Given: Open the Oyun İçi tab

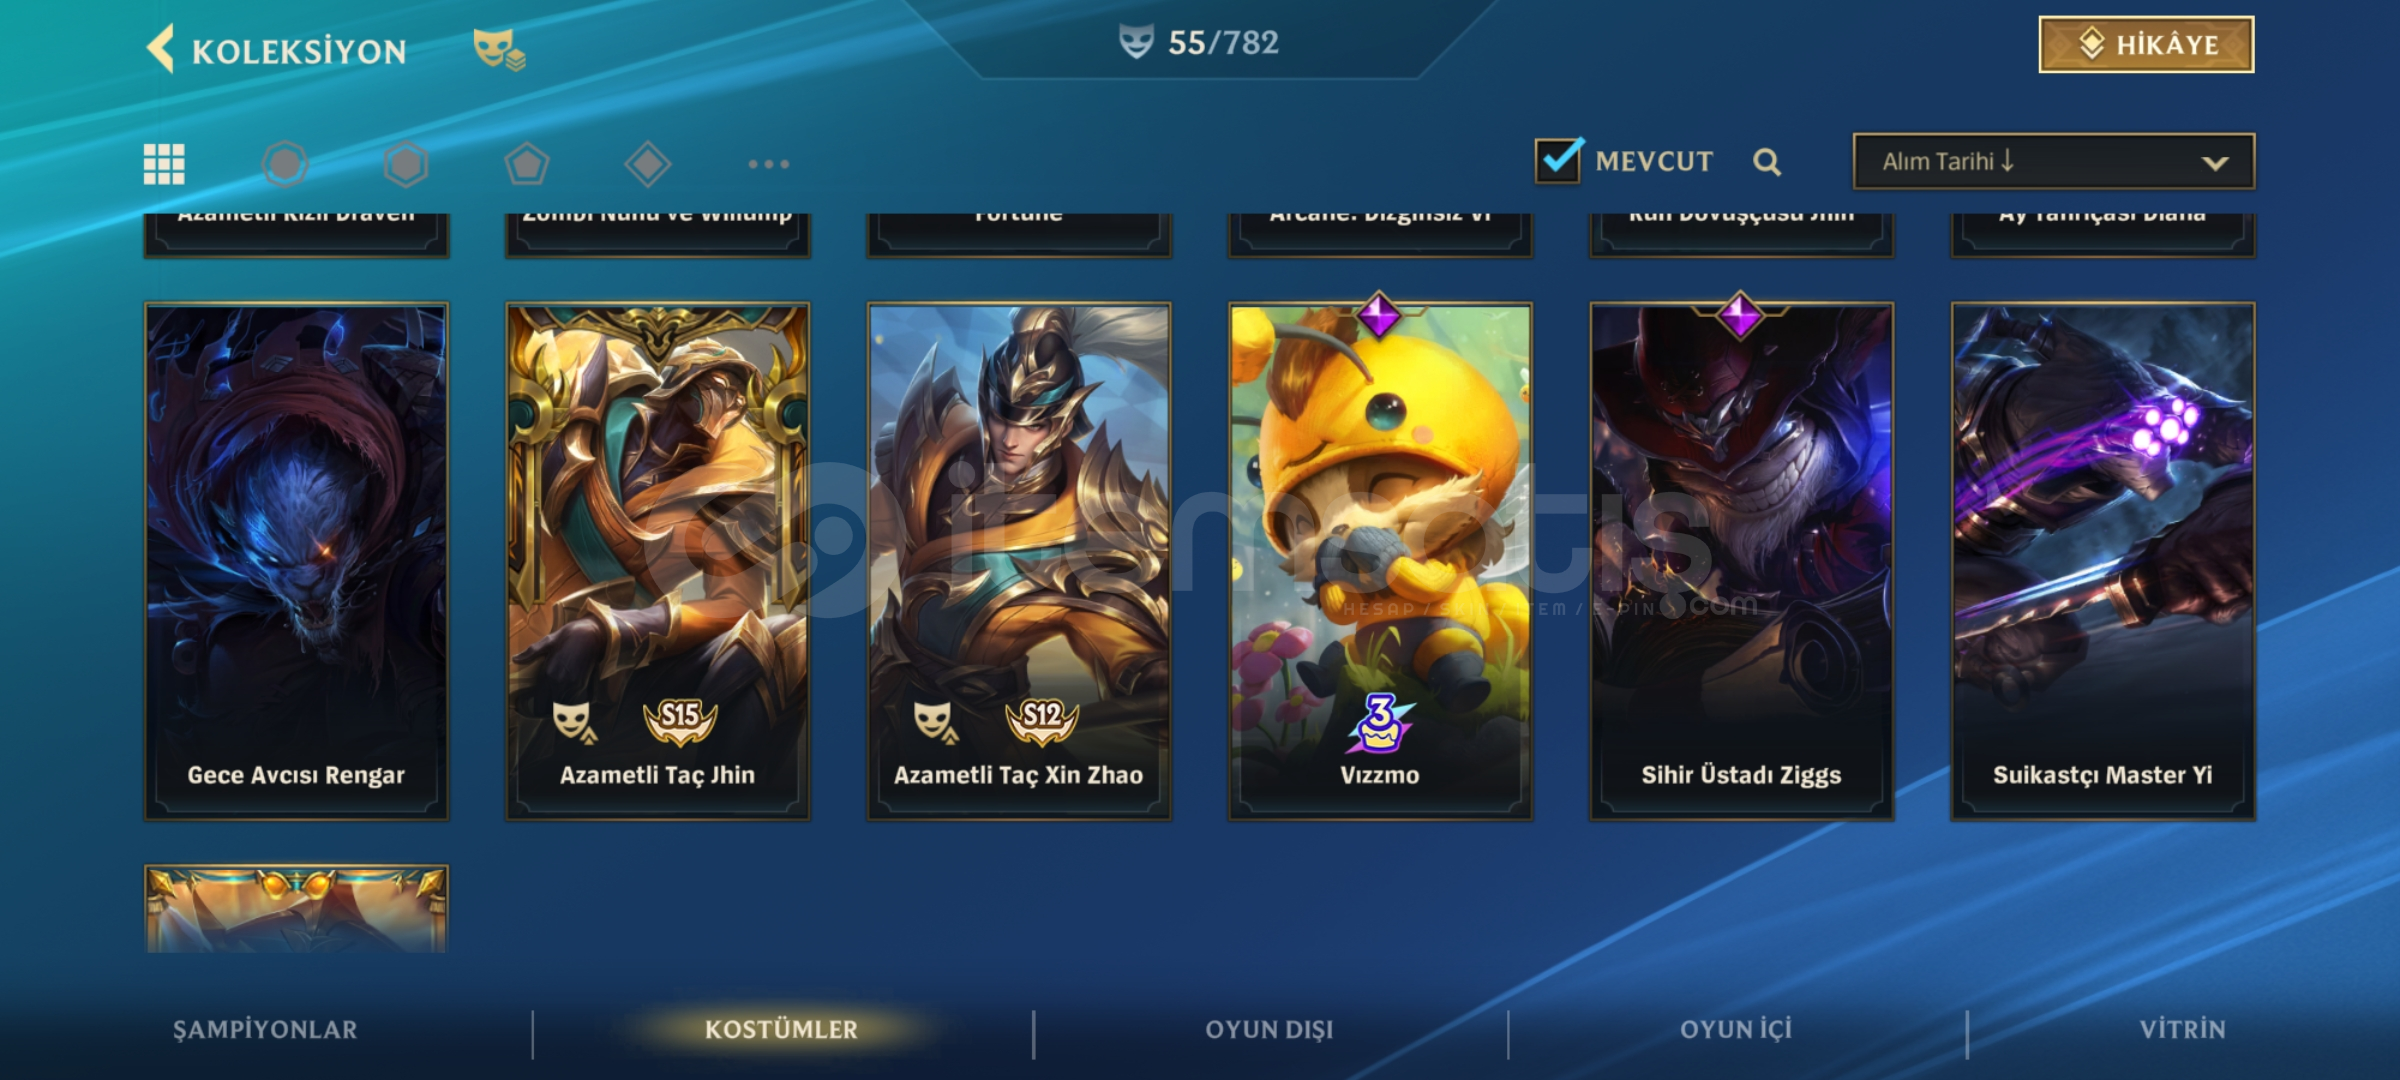Looking at the screenshot, I should click(x=1736, y=1030).
